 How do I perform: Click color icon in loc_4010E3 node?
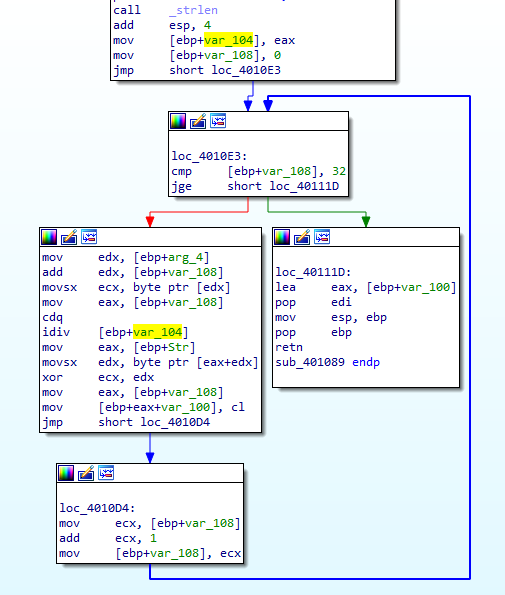(x=178, y=121)
